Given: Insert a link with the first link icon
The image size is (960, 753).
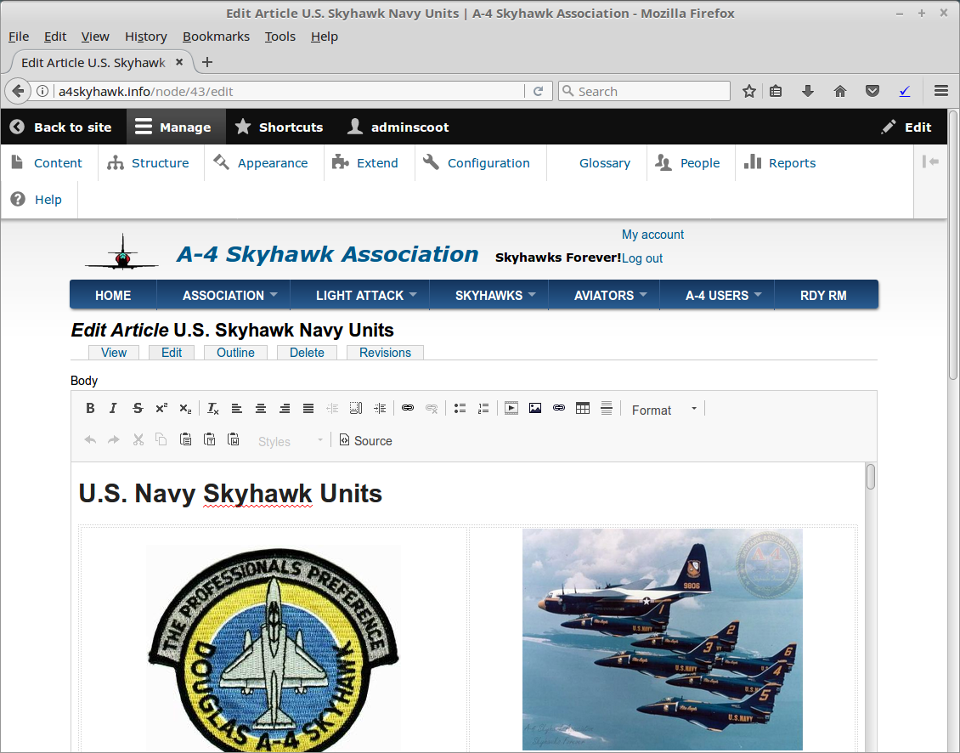Looking at the screenshot, I should pyautogui.click(x=408, y=408).
